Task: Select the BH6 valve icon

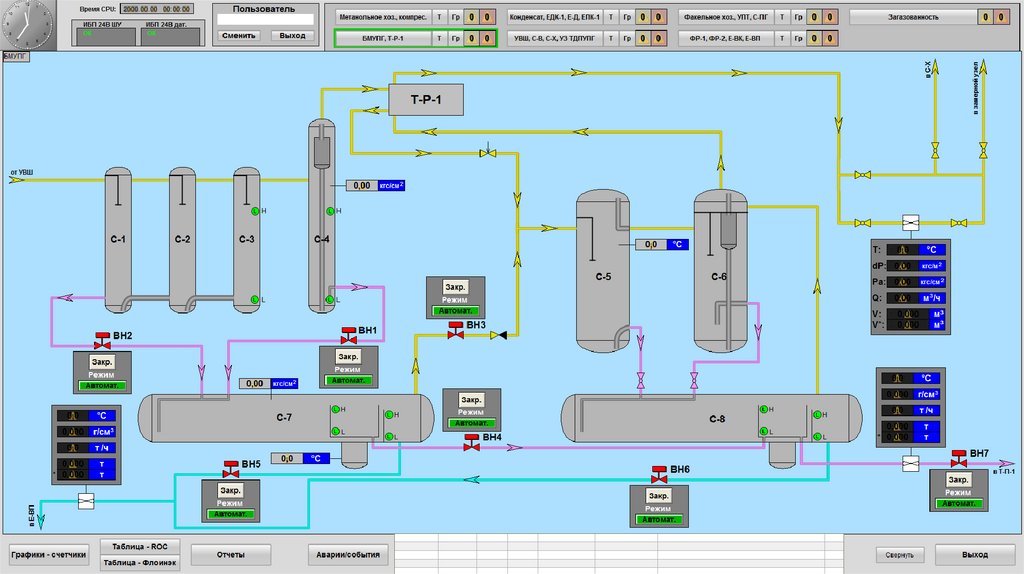Action: point(658,474)
